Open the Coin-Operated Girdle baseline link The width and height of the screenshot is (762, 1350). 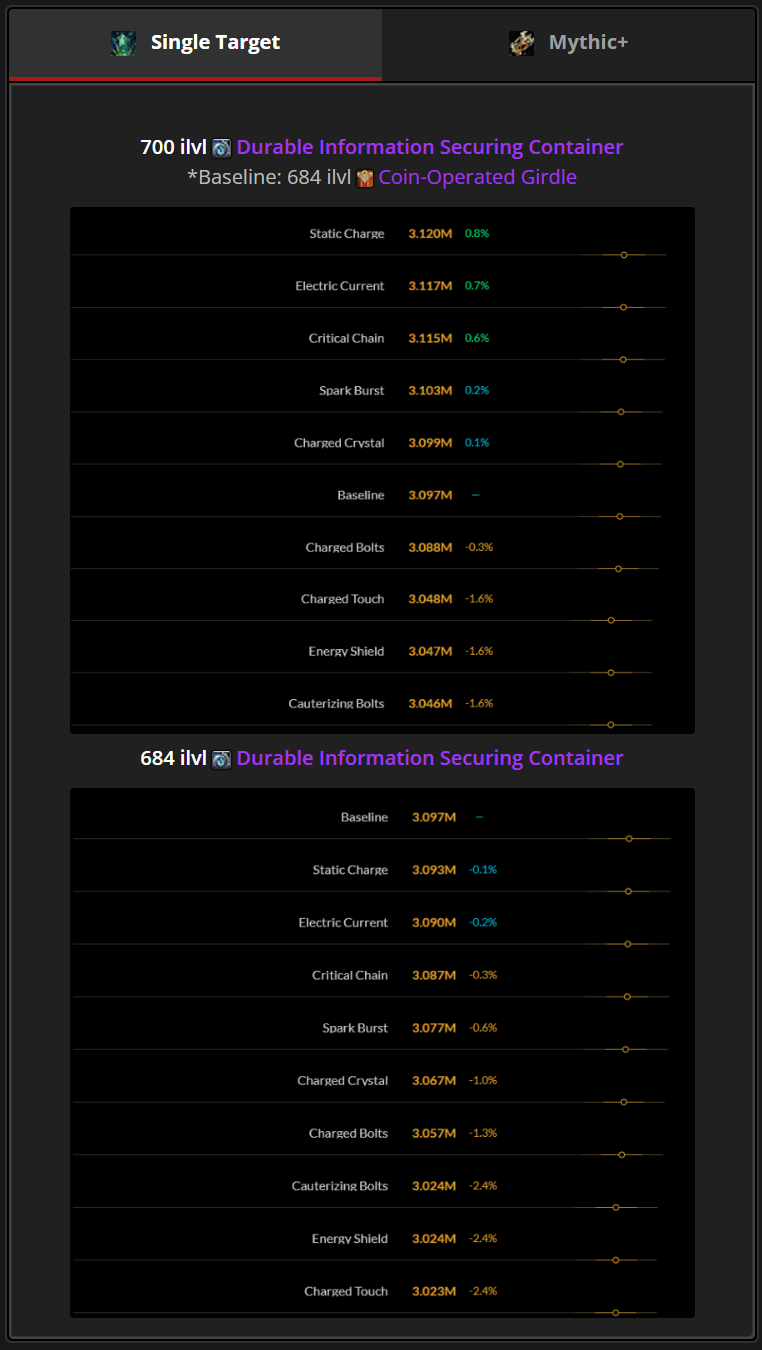478,177
